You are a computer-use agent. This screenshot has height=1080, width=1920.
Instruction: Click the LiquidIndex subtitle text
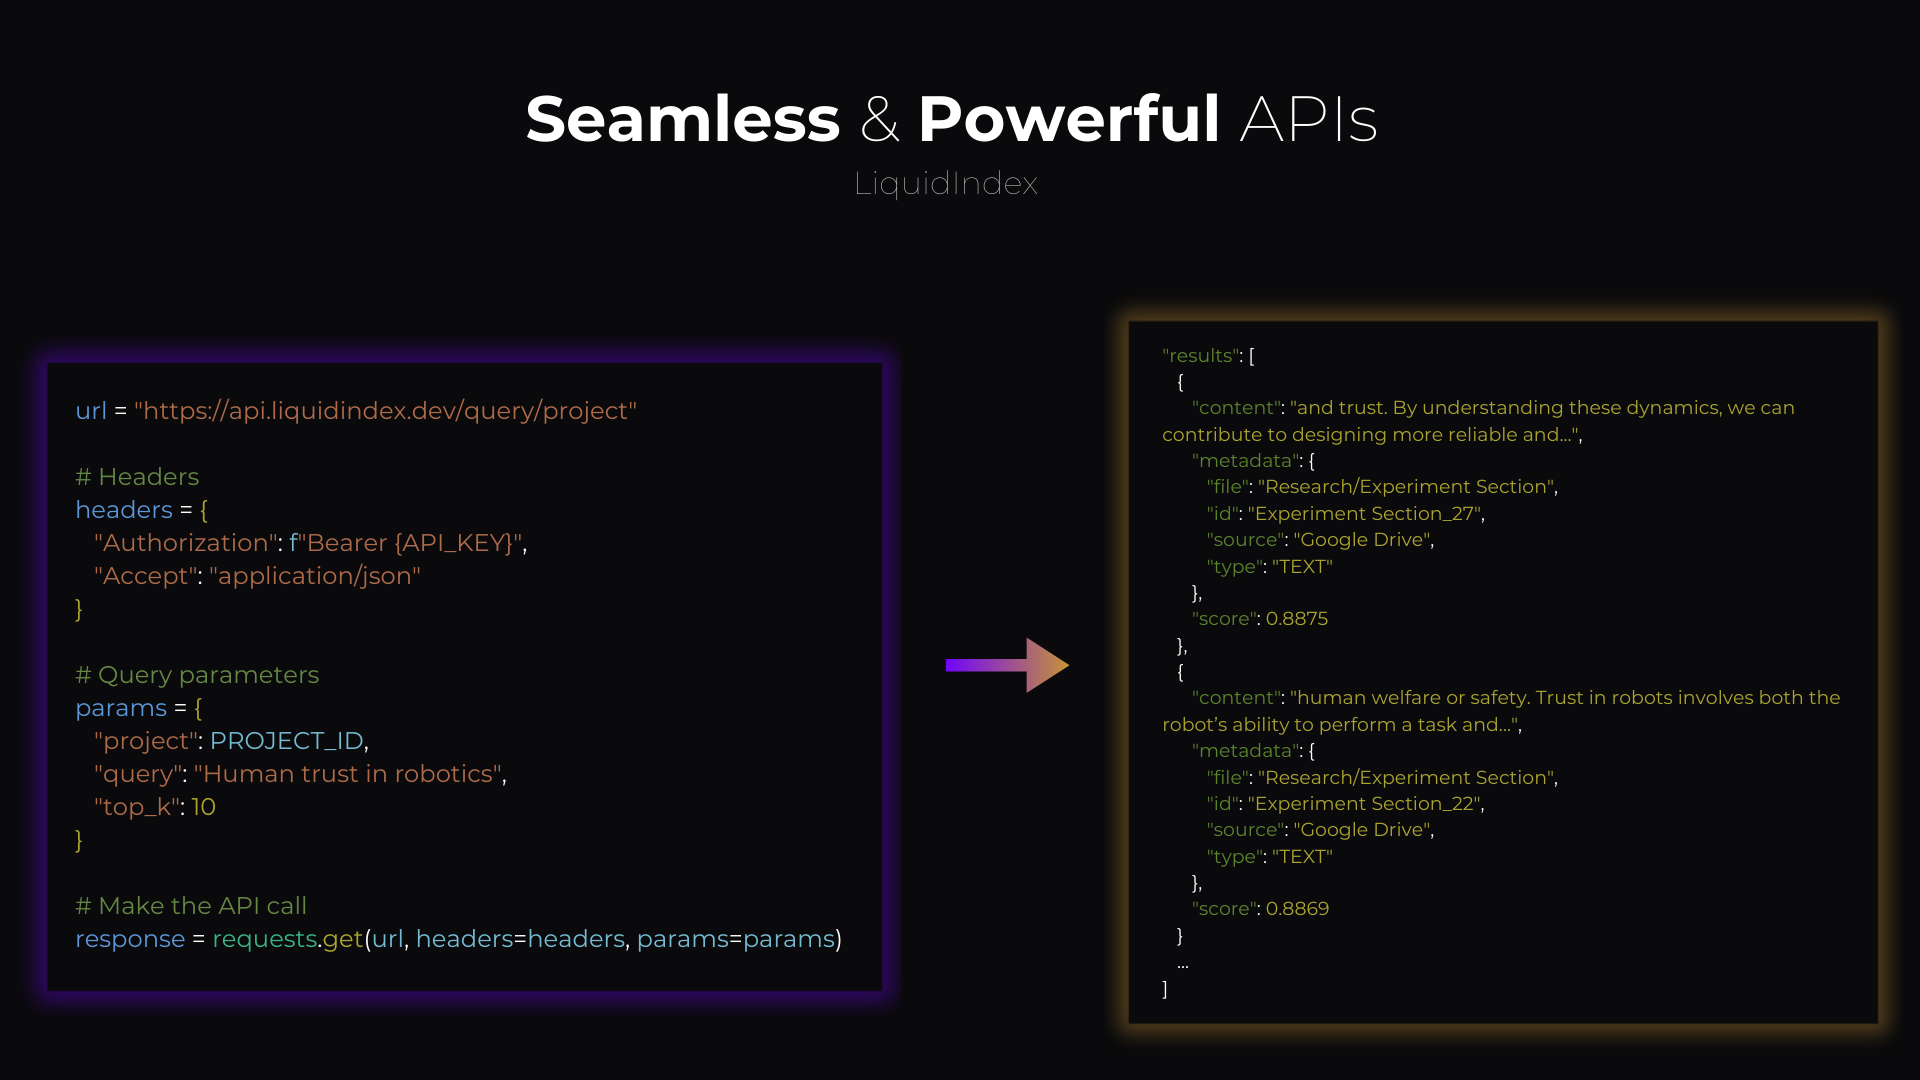pos(946,184)
